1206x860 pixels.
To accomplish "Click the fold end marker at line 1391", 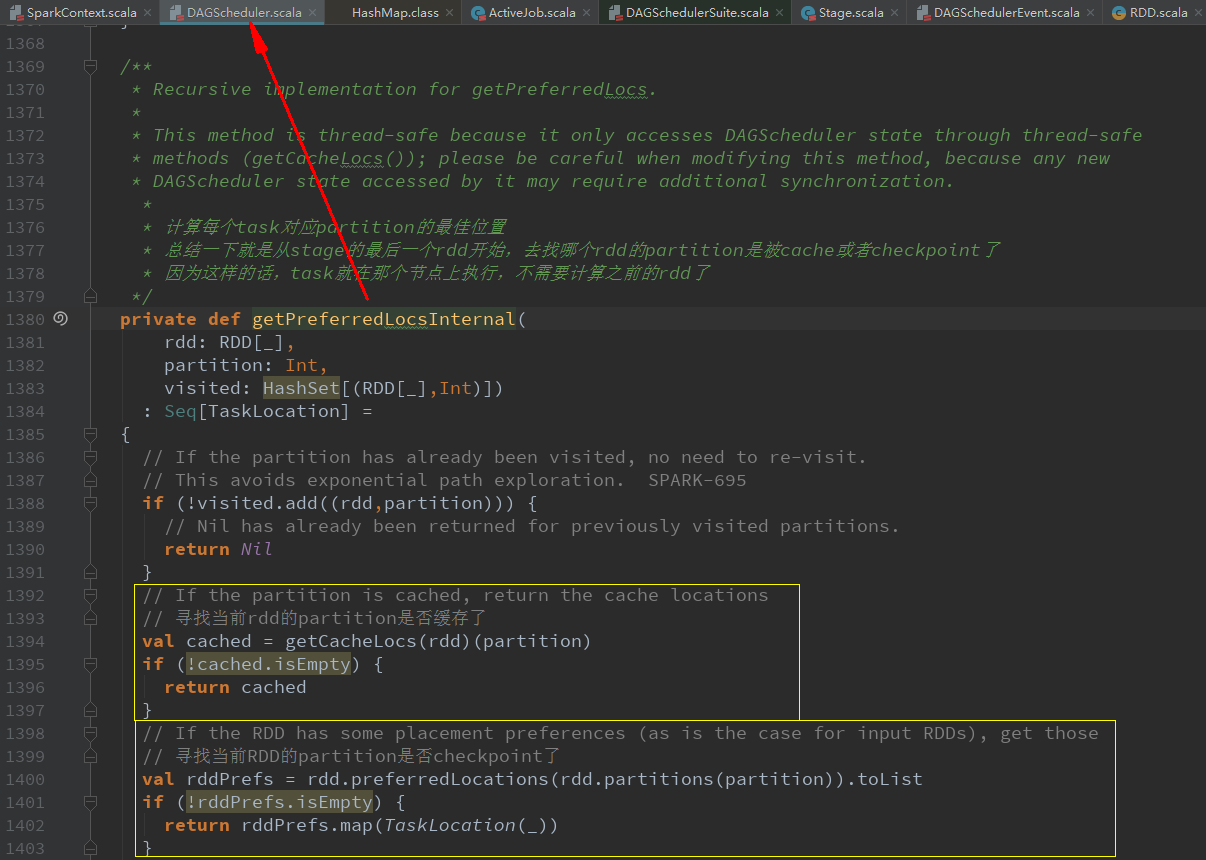I will 91,572.
